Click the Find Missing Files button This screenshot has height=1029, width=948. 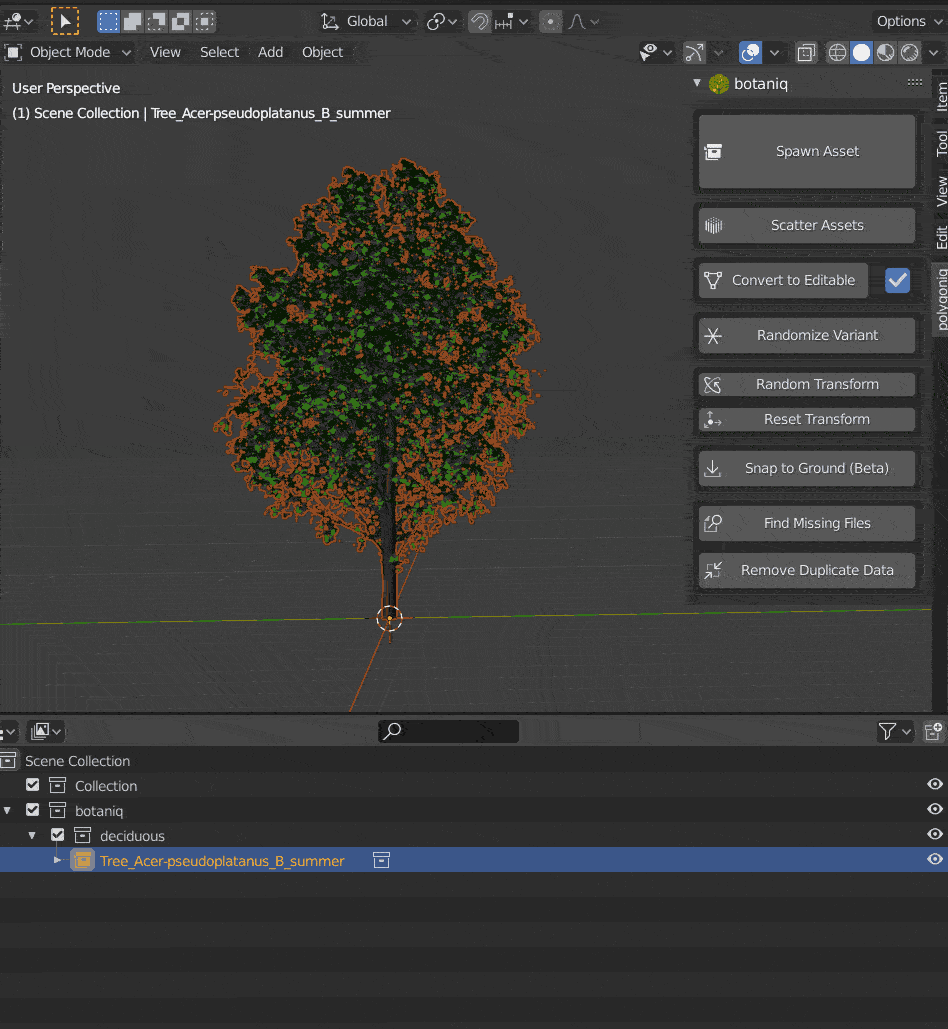click(x=806, y=524)
